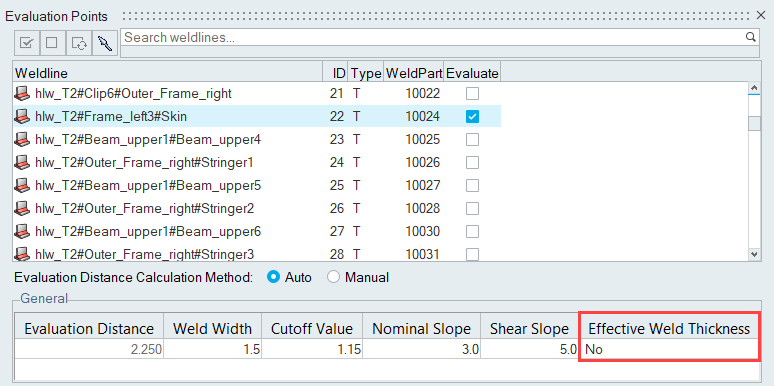Select the pick weldline tool icon
Screen dimensions: 774x386
(x=105, y=43)
